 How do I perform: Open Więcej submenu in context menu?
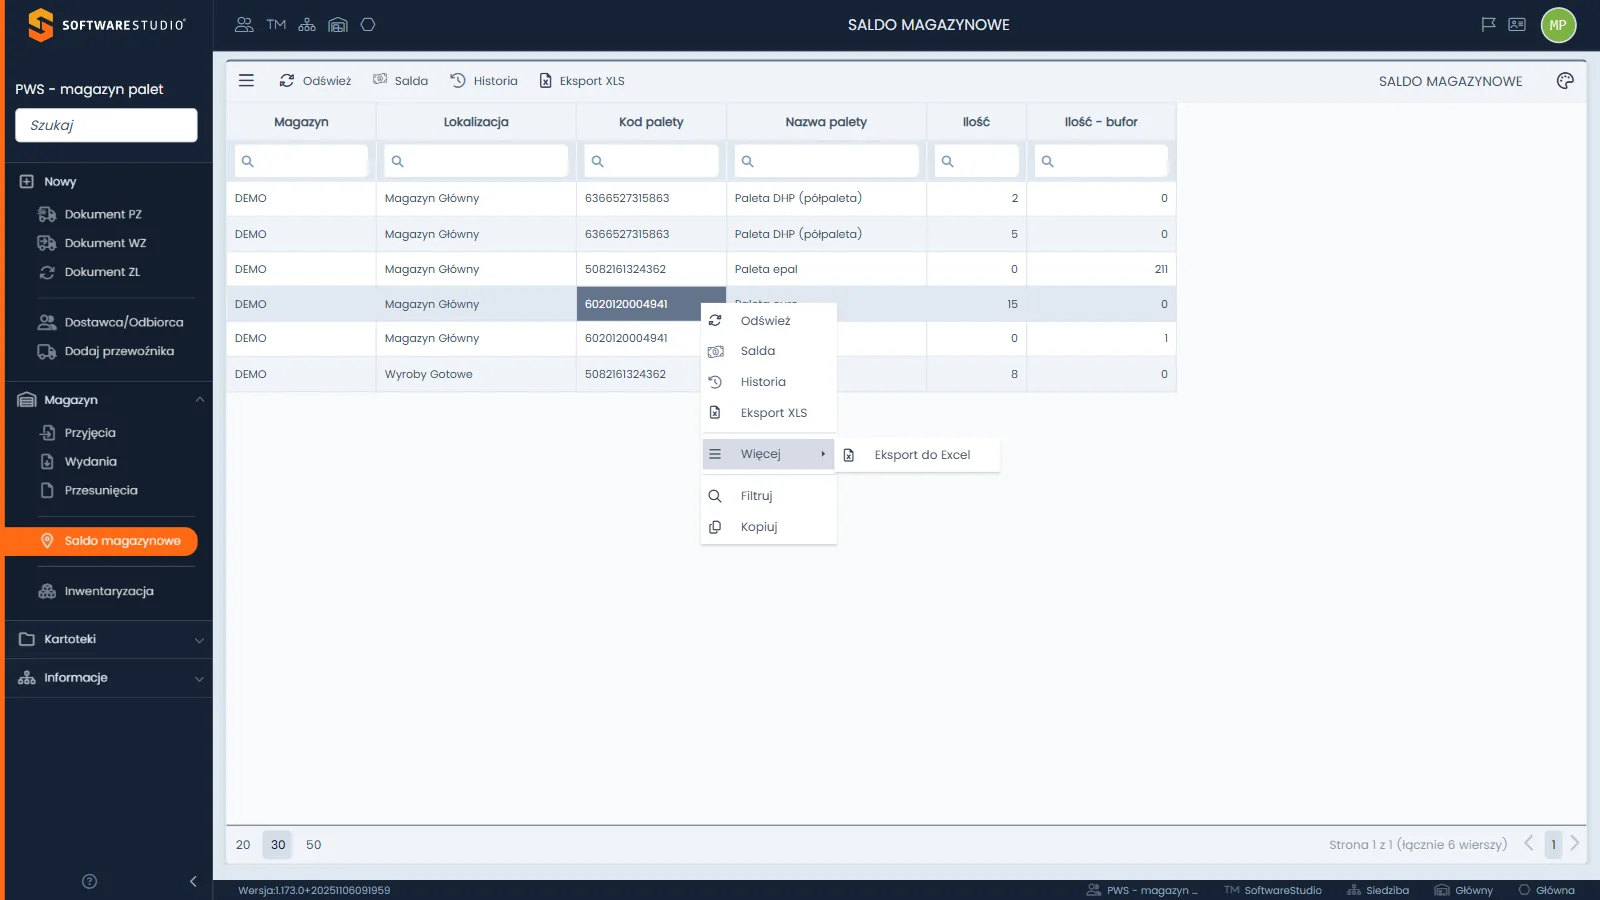point(768,454)
